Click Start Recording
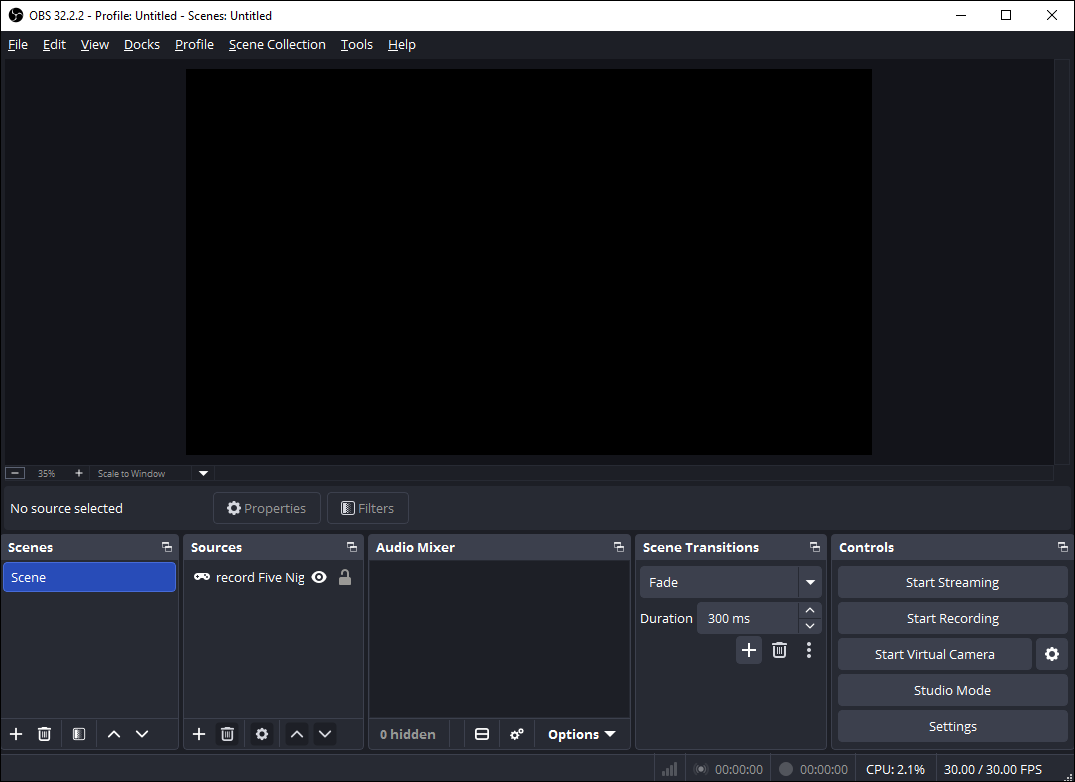The width and height of the screenshot is (1075, 782). click(x=952, y=618)
